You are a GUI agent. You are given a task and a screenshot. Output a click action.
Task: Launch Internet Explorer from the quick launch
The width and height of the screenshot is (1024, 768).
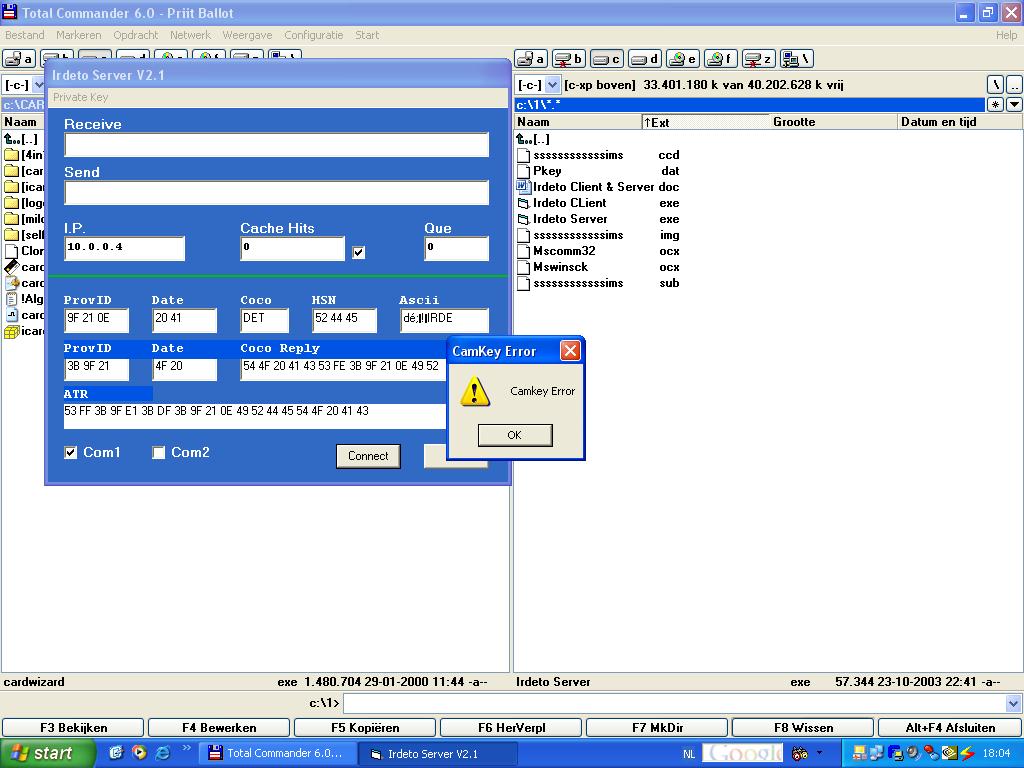click(x=163, y=753)
